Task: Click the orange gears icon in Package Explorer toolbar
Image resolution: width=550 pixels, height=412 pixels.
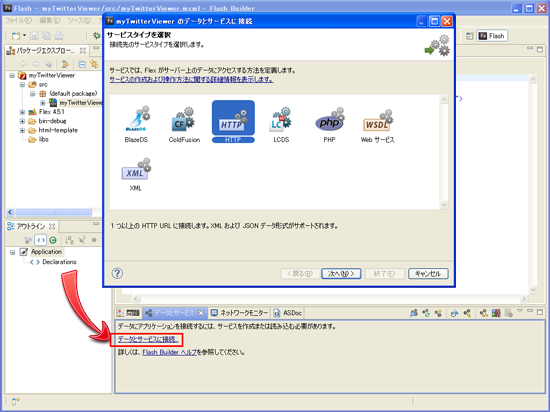Action: [94, 64]
